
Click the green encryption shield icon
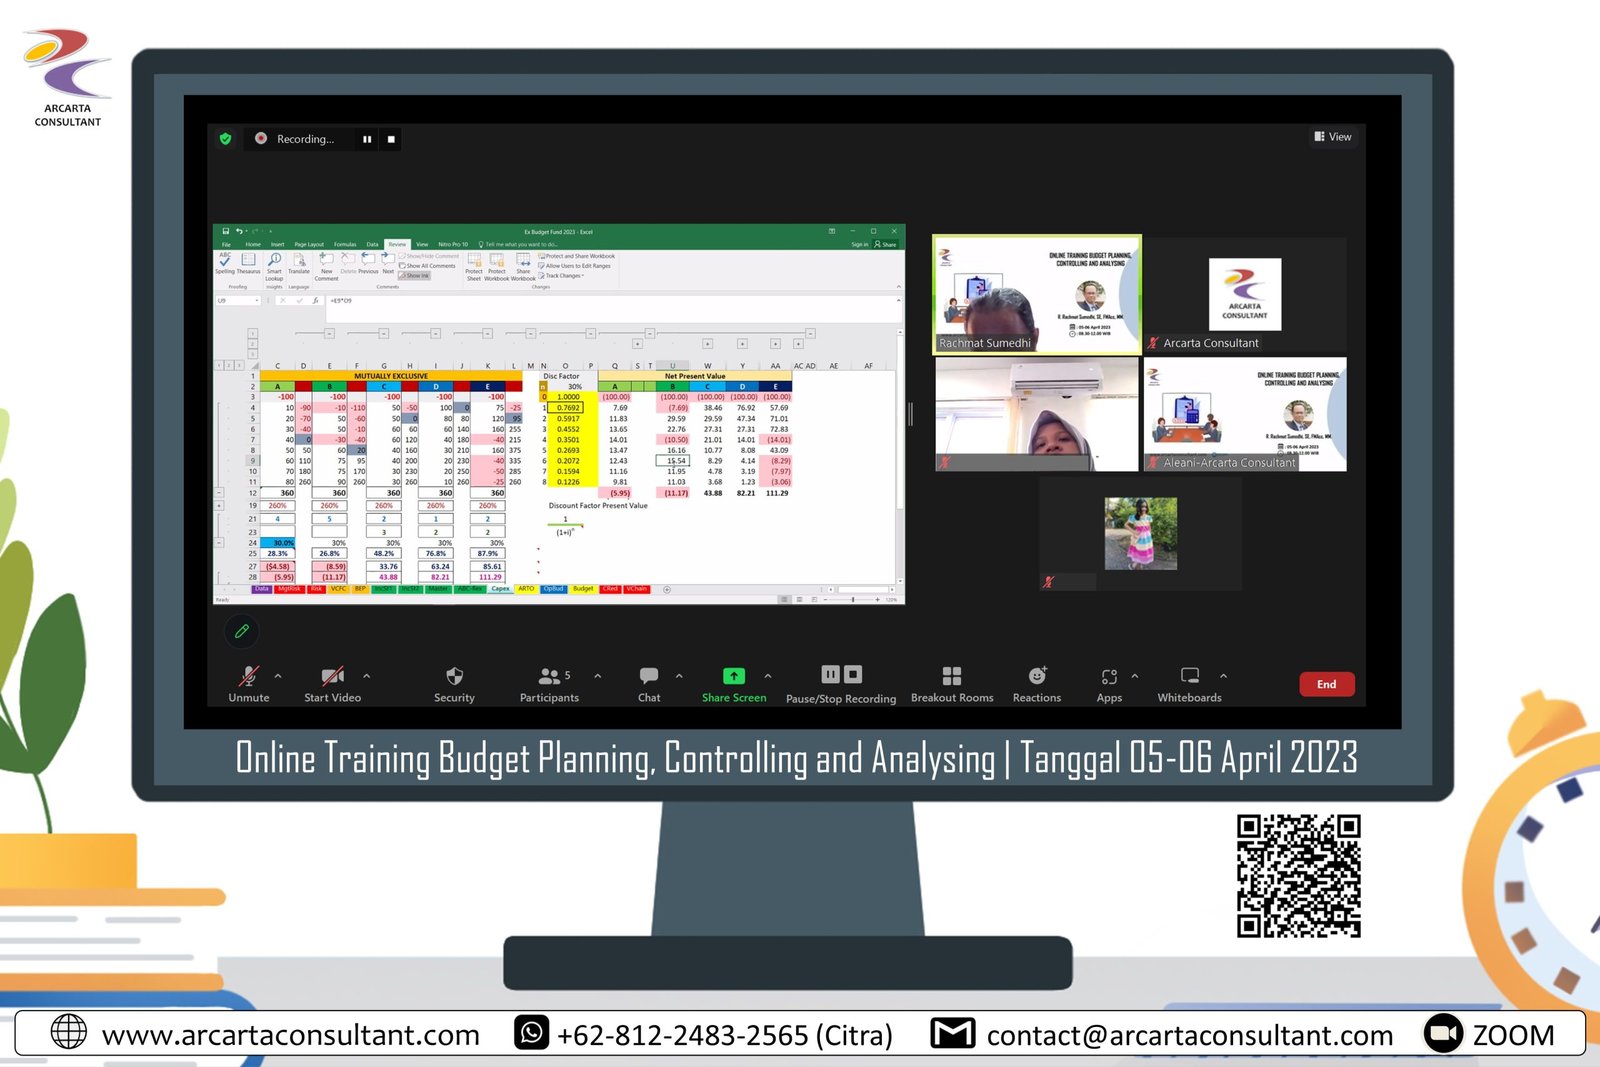tap(226, 139)
